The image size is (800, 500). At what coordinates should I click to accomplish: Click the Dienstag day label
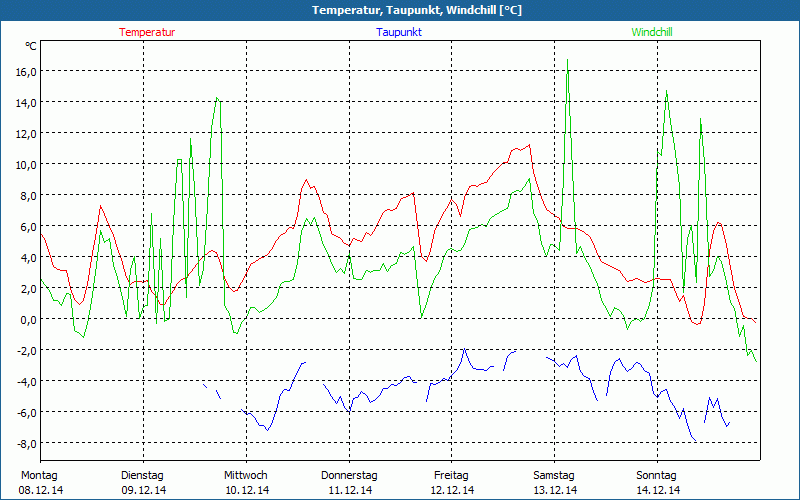(142, 476)
